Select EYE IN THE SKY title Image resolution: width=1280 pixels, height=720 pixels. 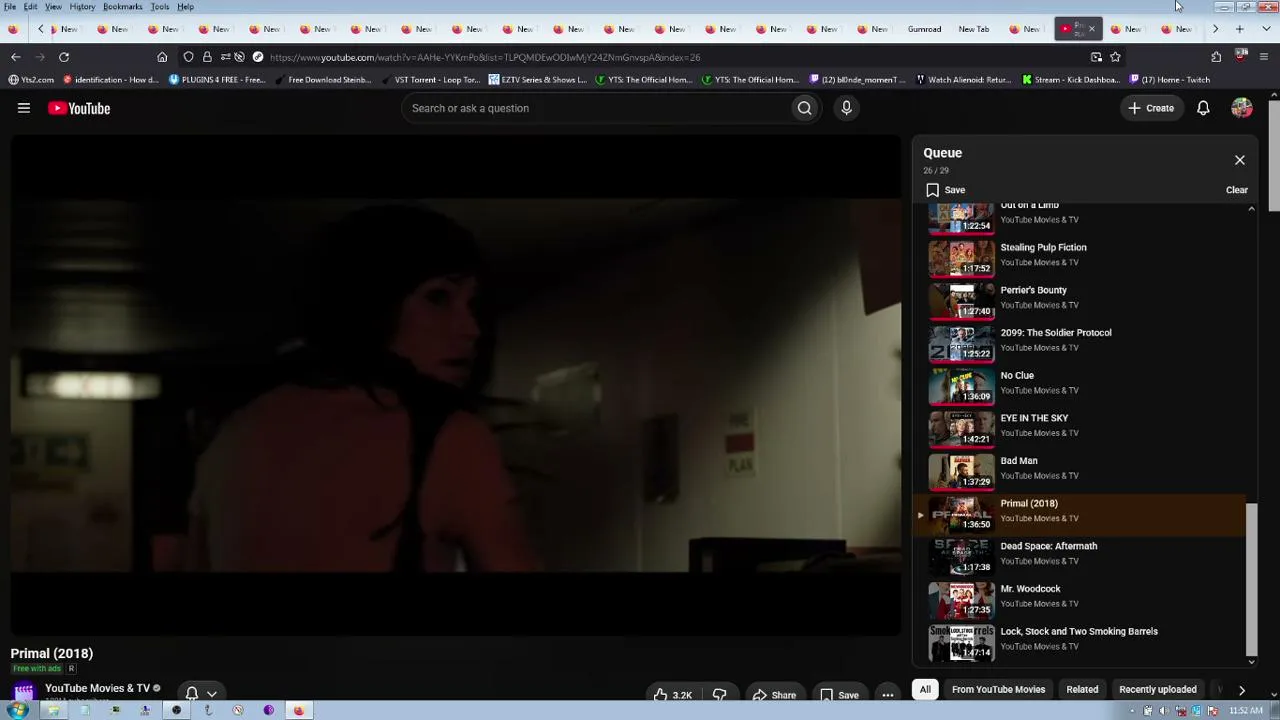[x=1034, y=418]
